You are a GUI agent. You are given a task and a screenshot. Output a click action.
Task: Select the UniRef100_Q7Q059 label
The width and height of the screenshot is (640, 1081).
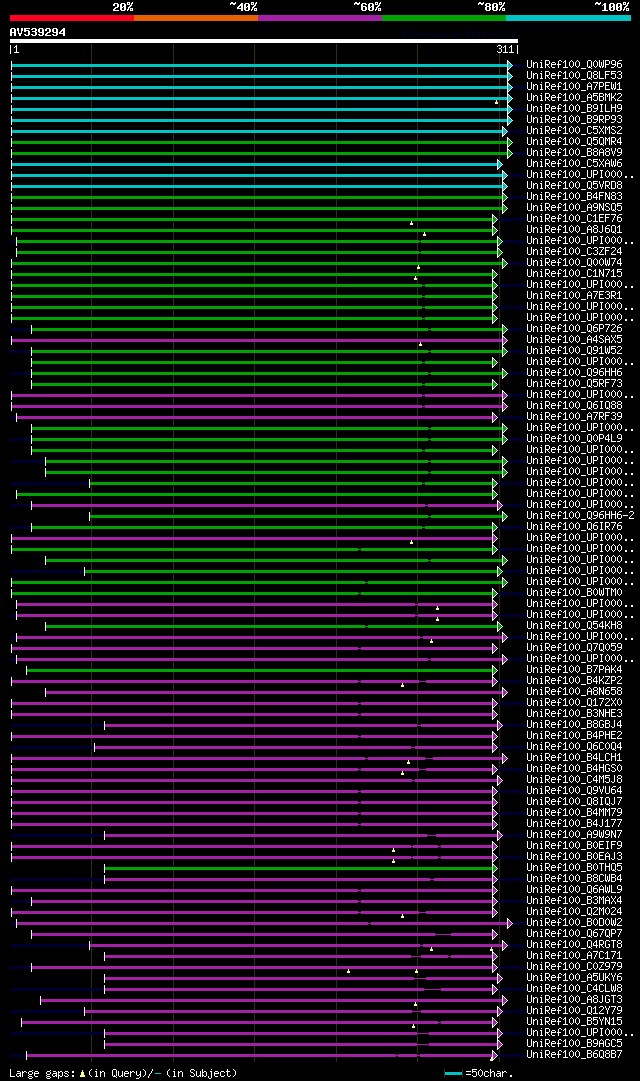(x=574, y=647)
